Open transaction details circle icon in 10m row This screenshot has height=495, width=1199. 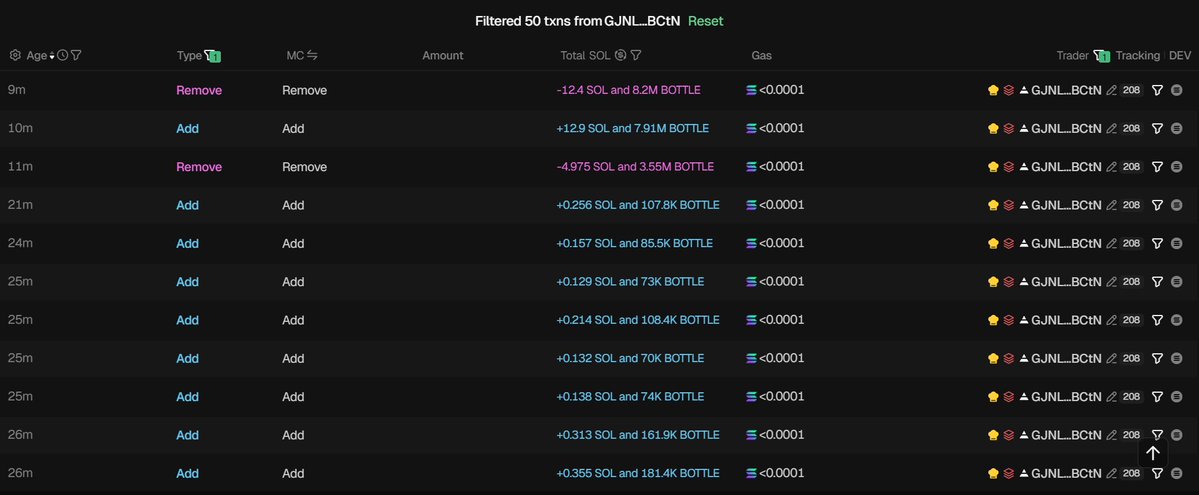click(1176, 129)
